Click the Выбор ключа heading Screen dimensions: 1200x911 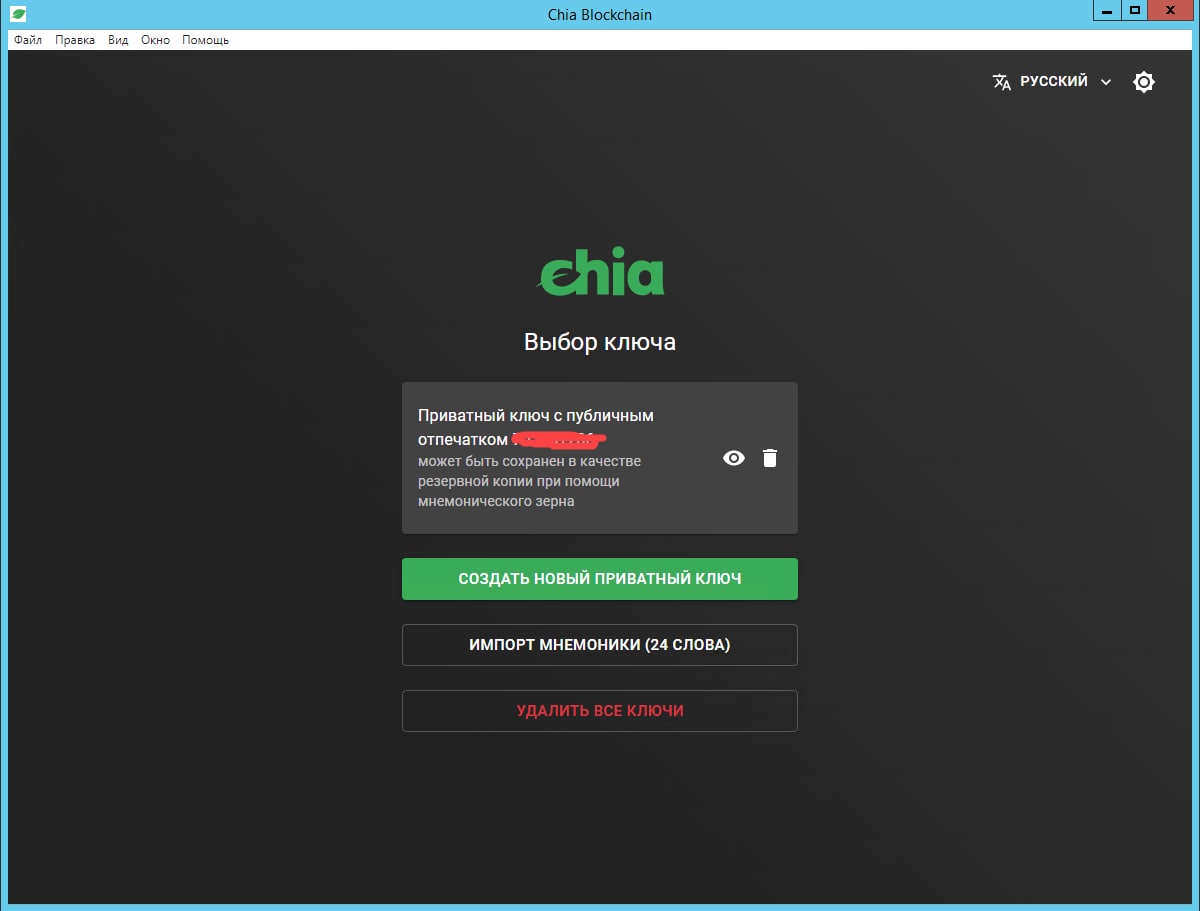click(x=600, y=342)
